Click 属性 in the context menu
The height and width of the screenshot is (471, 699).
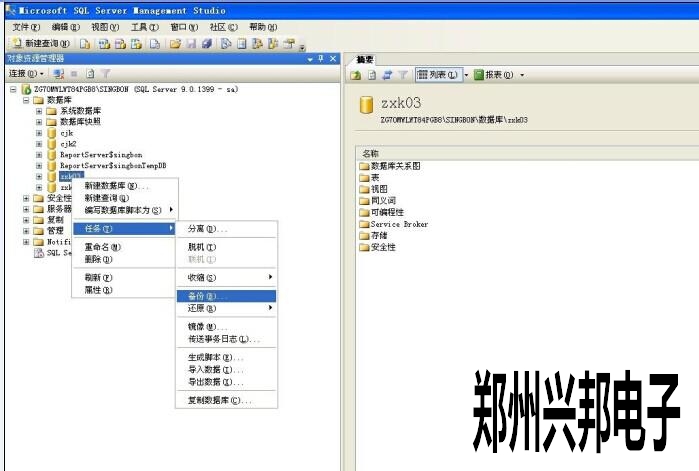point(100,290)
